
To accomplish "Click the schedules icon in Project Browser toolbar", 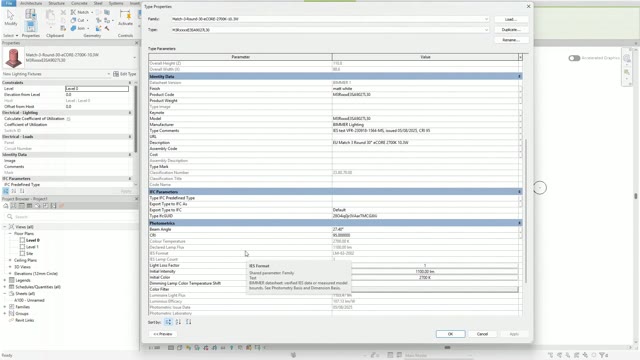I will [29, 206].
